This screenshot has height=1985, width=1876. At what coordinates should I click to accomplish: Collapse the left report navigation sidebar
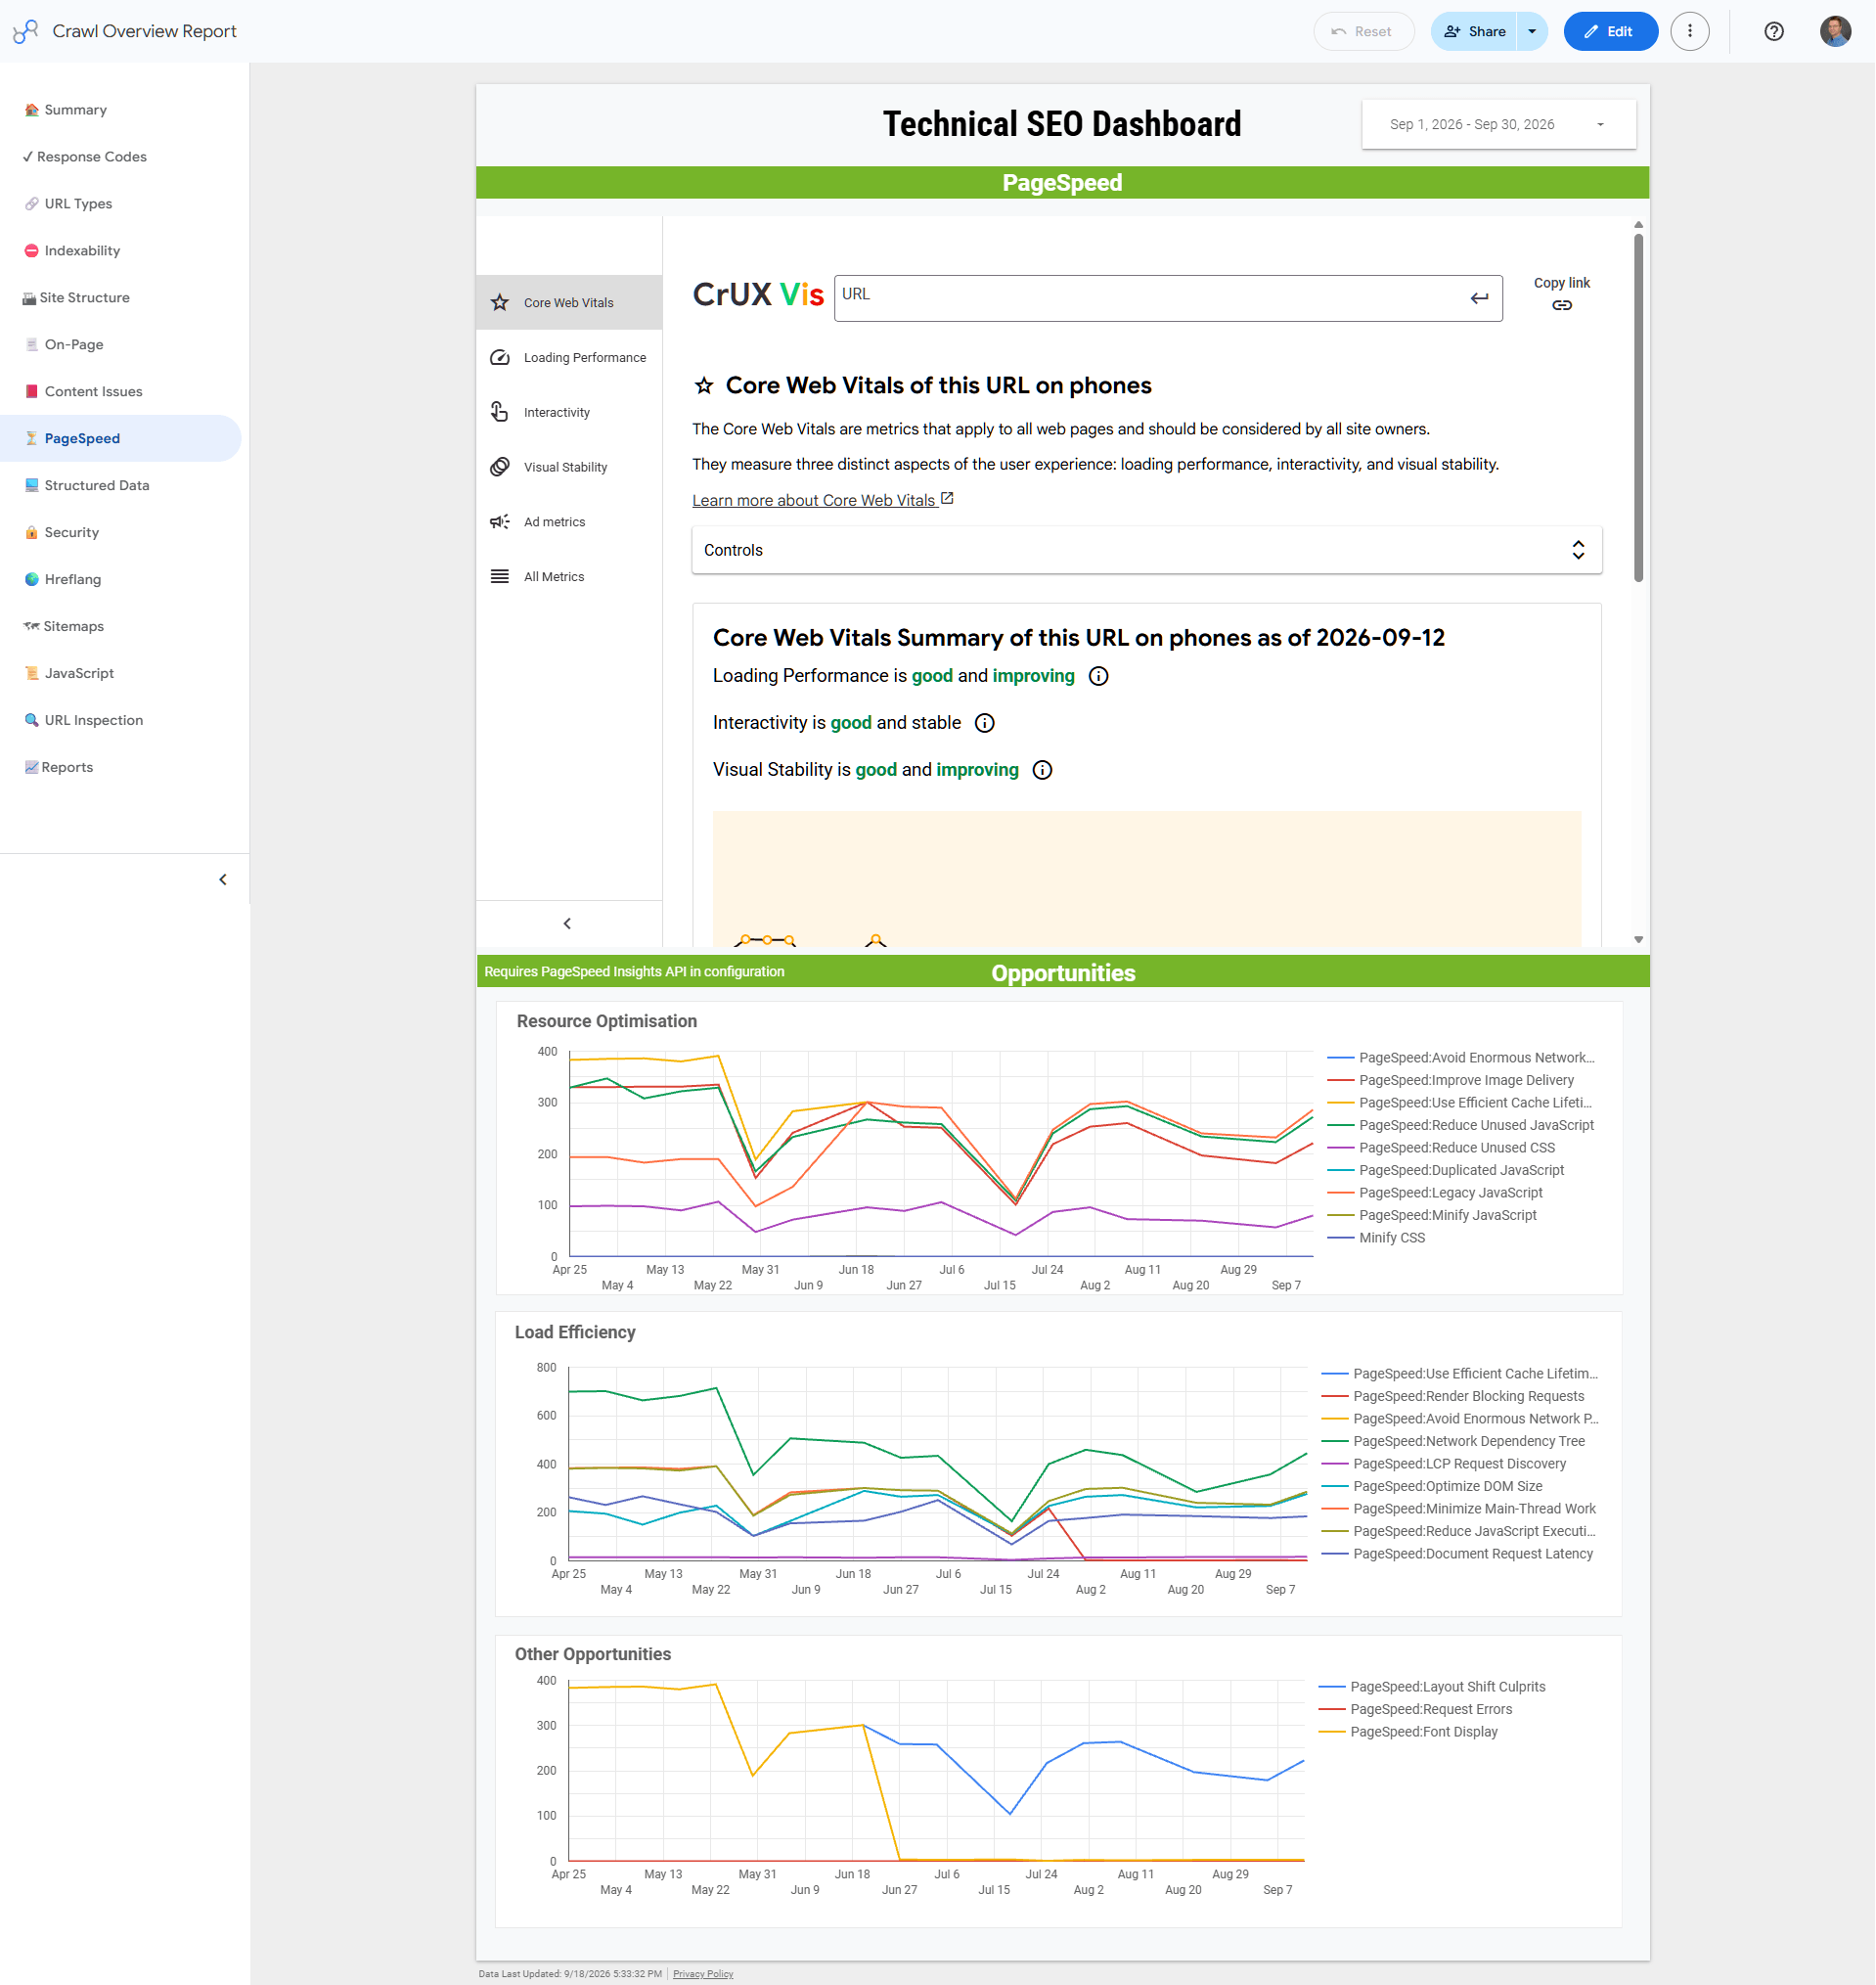click(x=222, y=880)
